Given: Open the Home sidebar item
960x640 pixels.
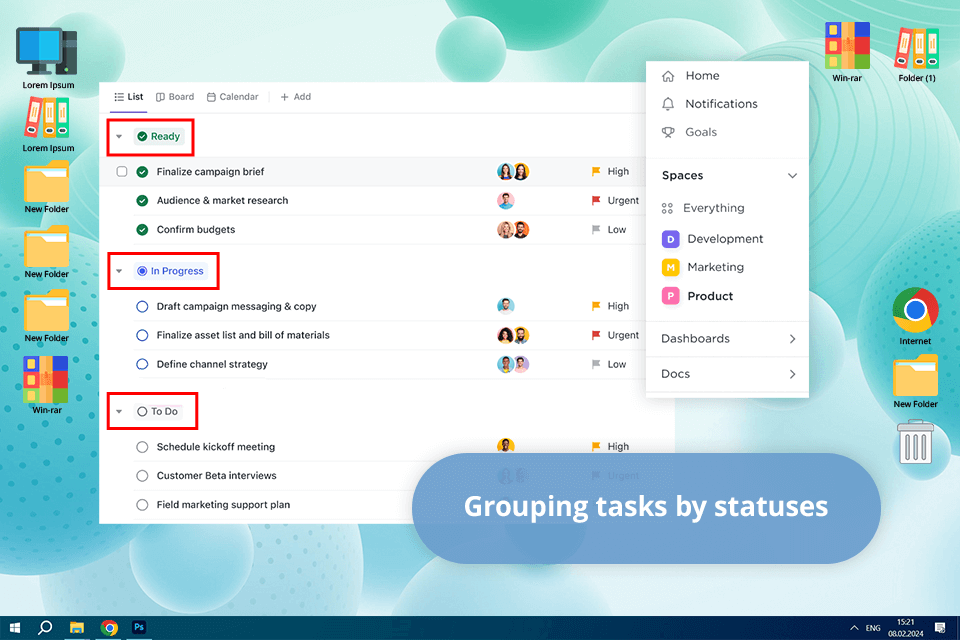Looking at the screenshot, I should coord(690,75).
